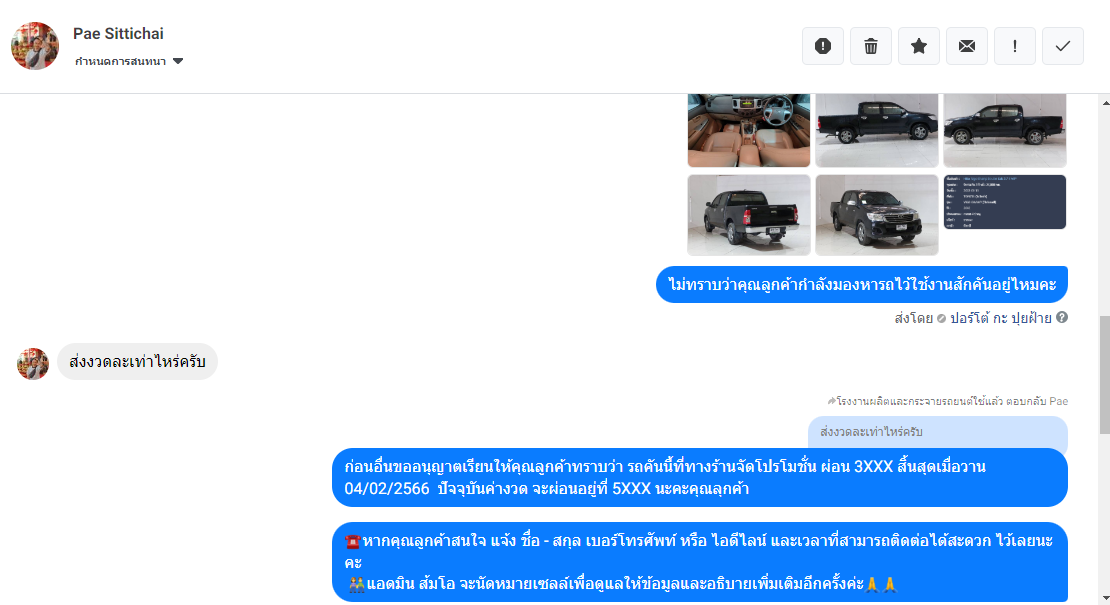1110x605 pixels.
Task: Open the black pickup front-angle photo
Action: click(876, 215)
